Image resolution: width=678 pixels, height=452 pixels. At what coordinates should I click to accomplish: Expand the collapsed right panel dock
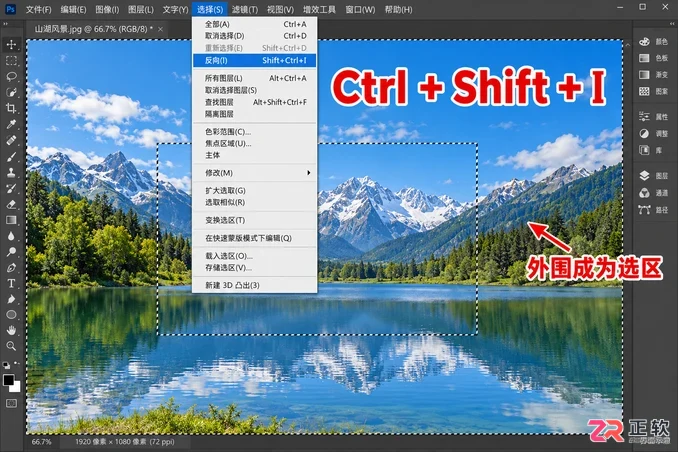tap(671, 24)
